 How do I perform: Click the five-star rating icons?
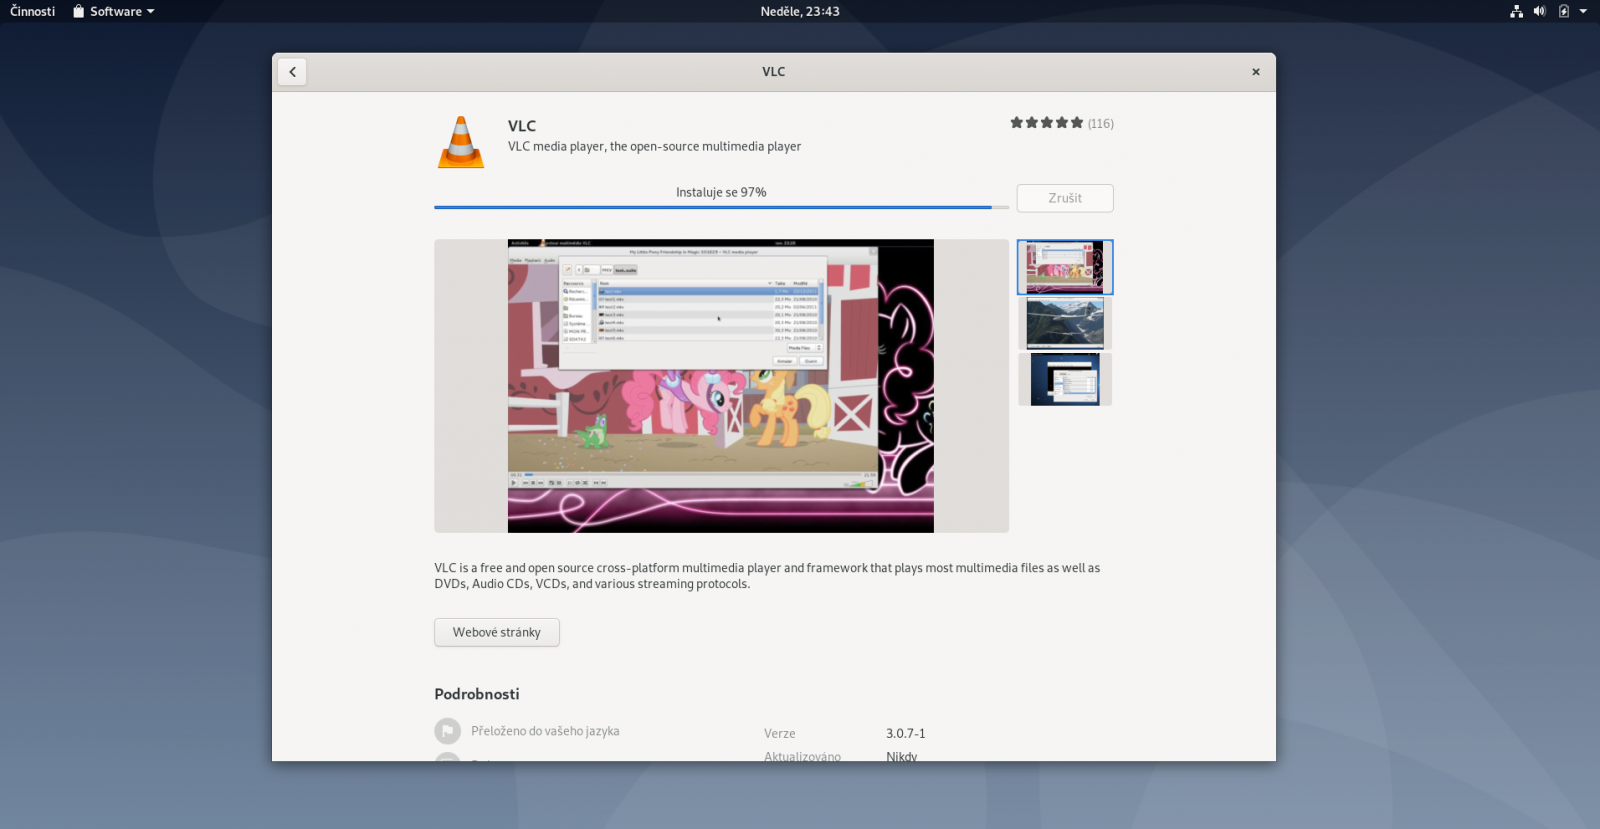coord(1046,123)
